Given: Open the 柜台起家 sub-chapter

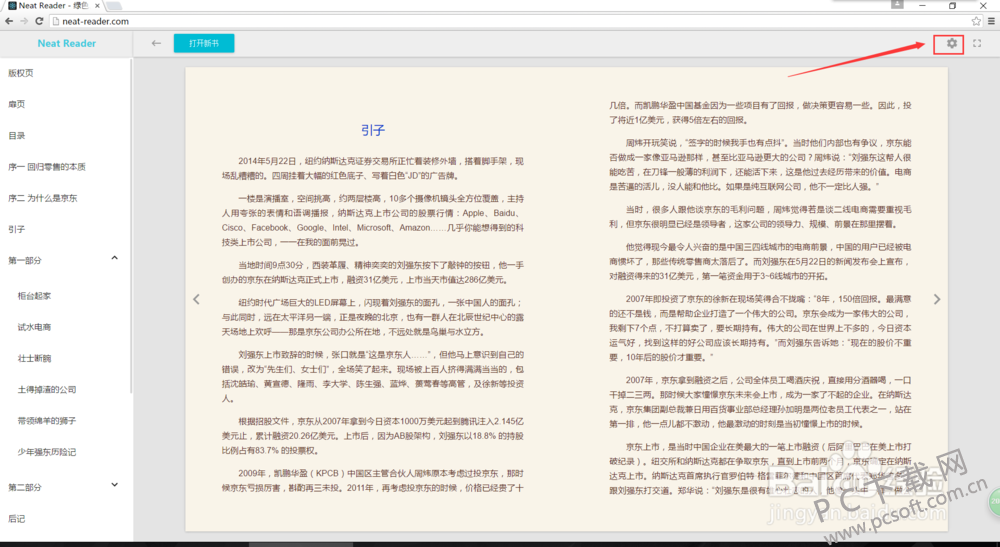Looking at the screenshot, I should [34, 296].
